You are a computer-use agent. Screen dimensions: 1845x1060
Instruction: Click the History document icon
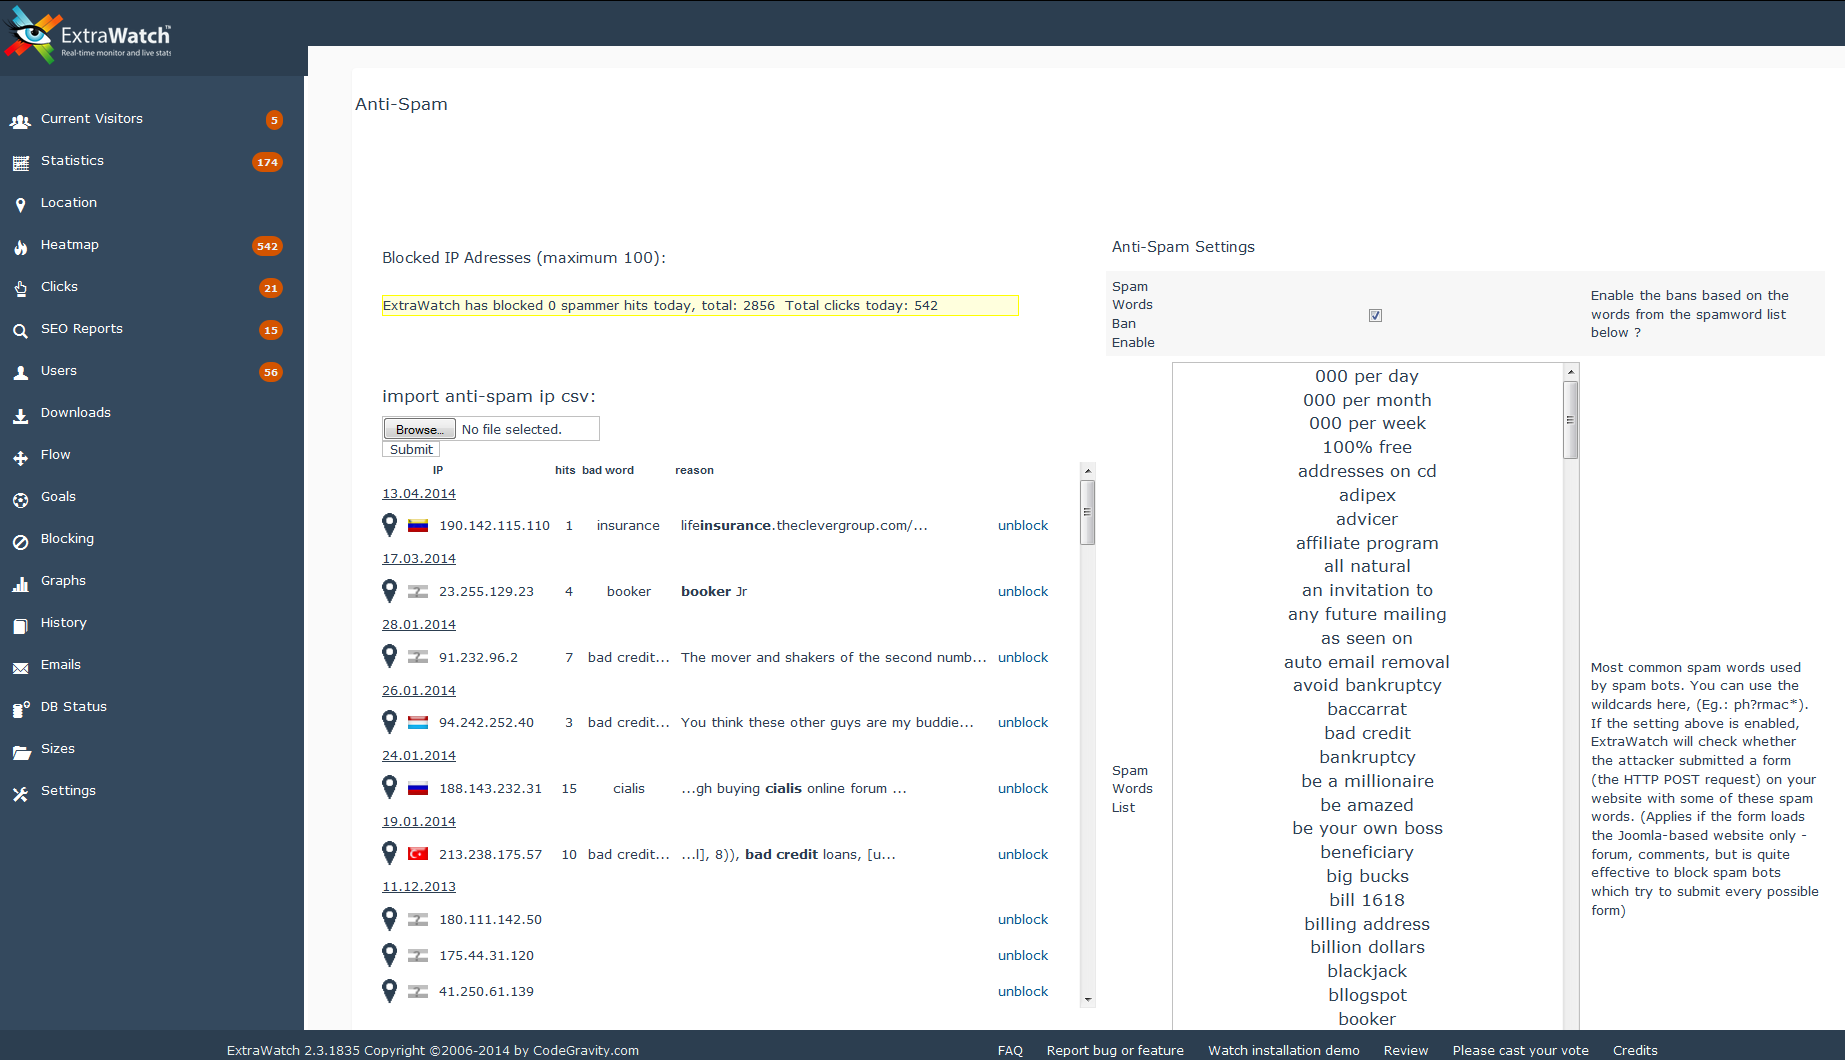point(20,625)
